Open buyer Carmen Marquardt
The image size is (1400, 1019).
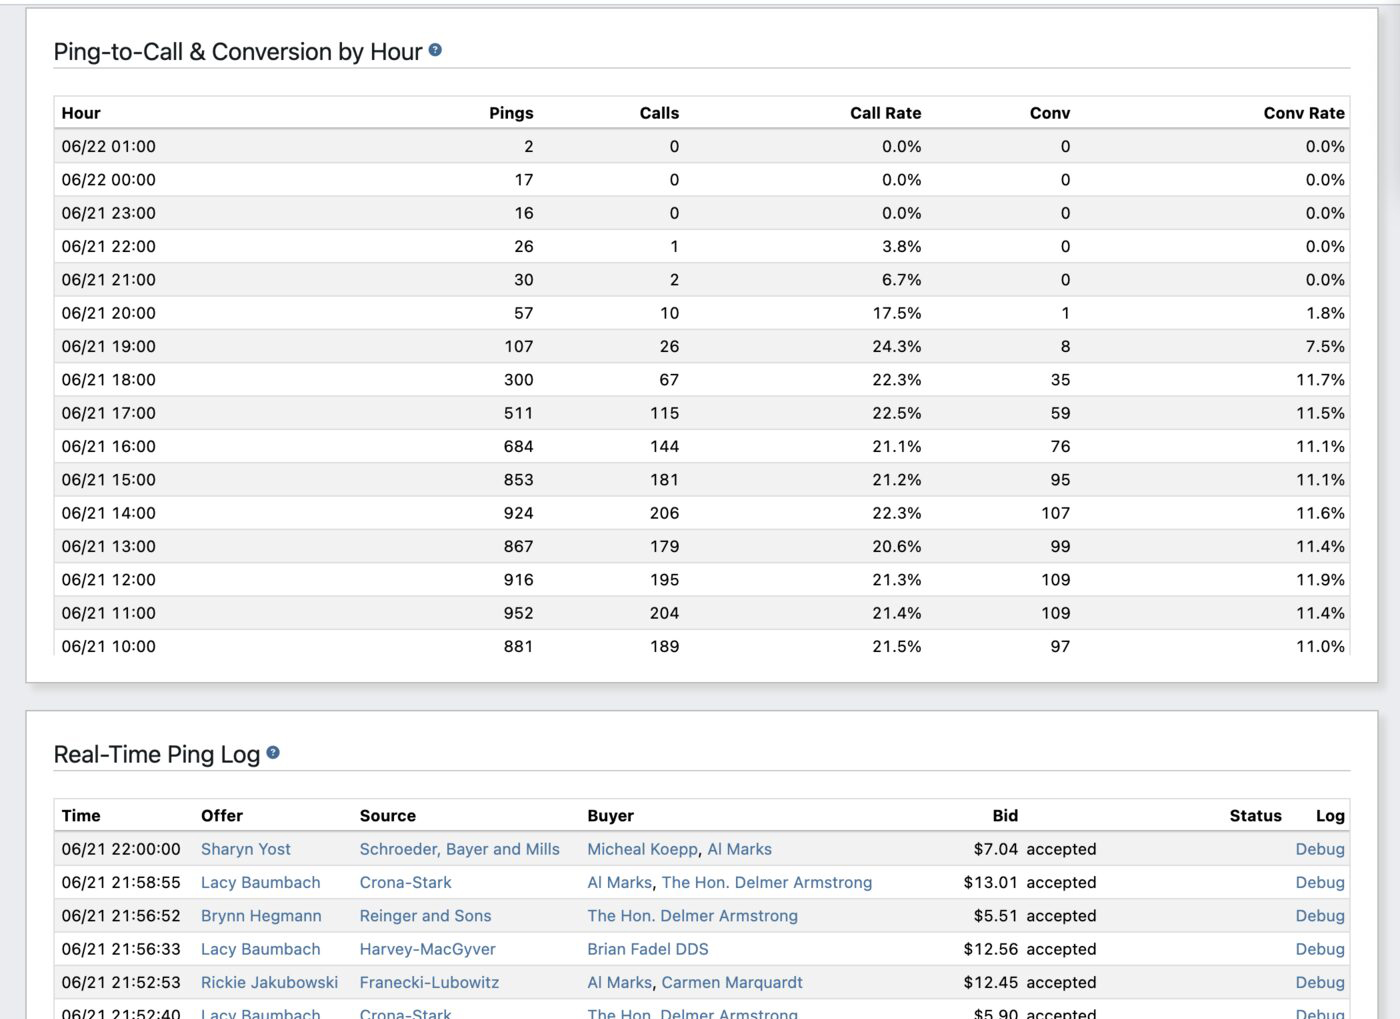tap(732, 982)
